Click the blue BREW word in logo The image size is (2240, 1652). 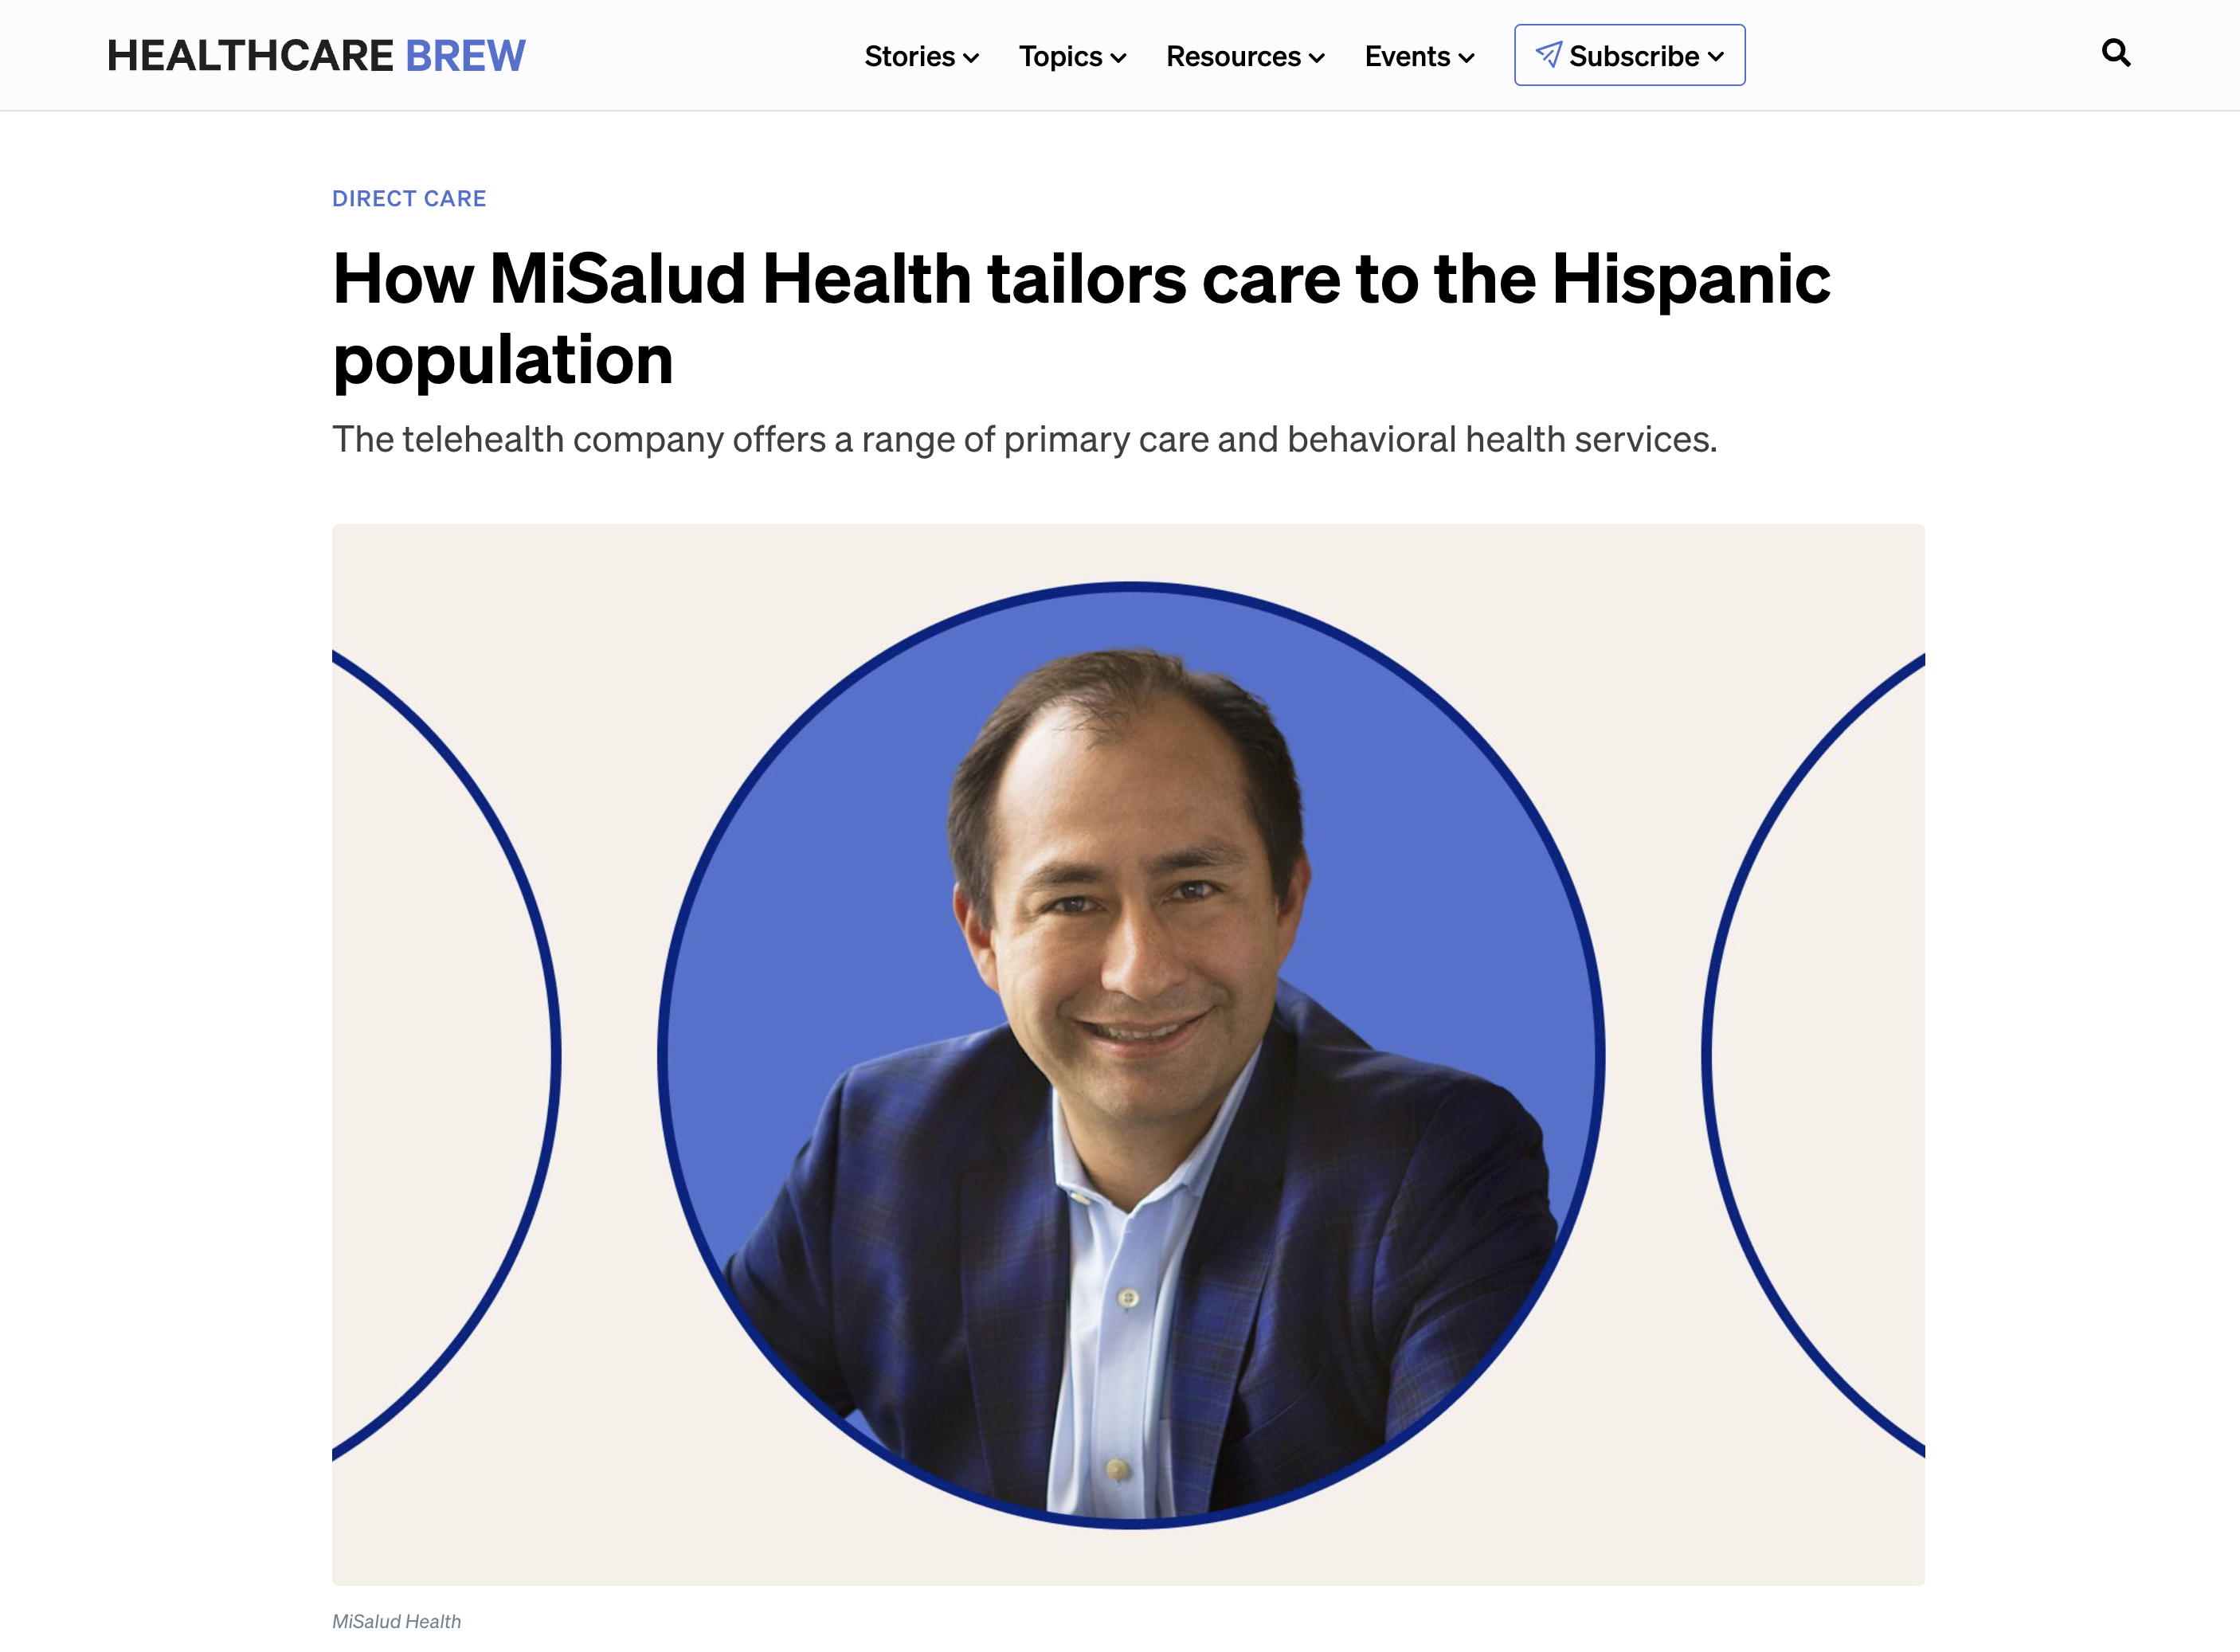coord(465,56)
